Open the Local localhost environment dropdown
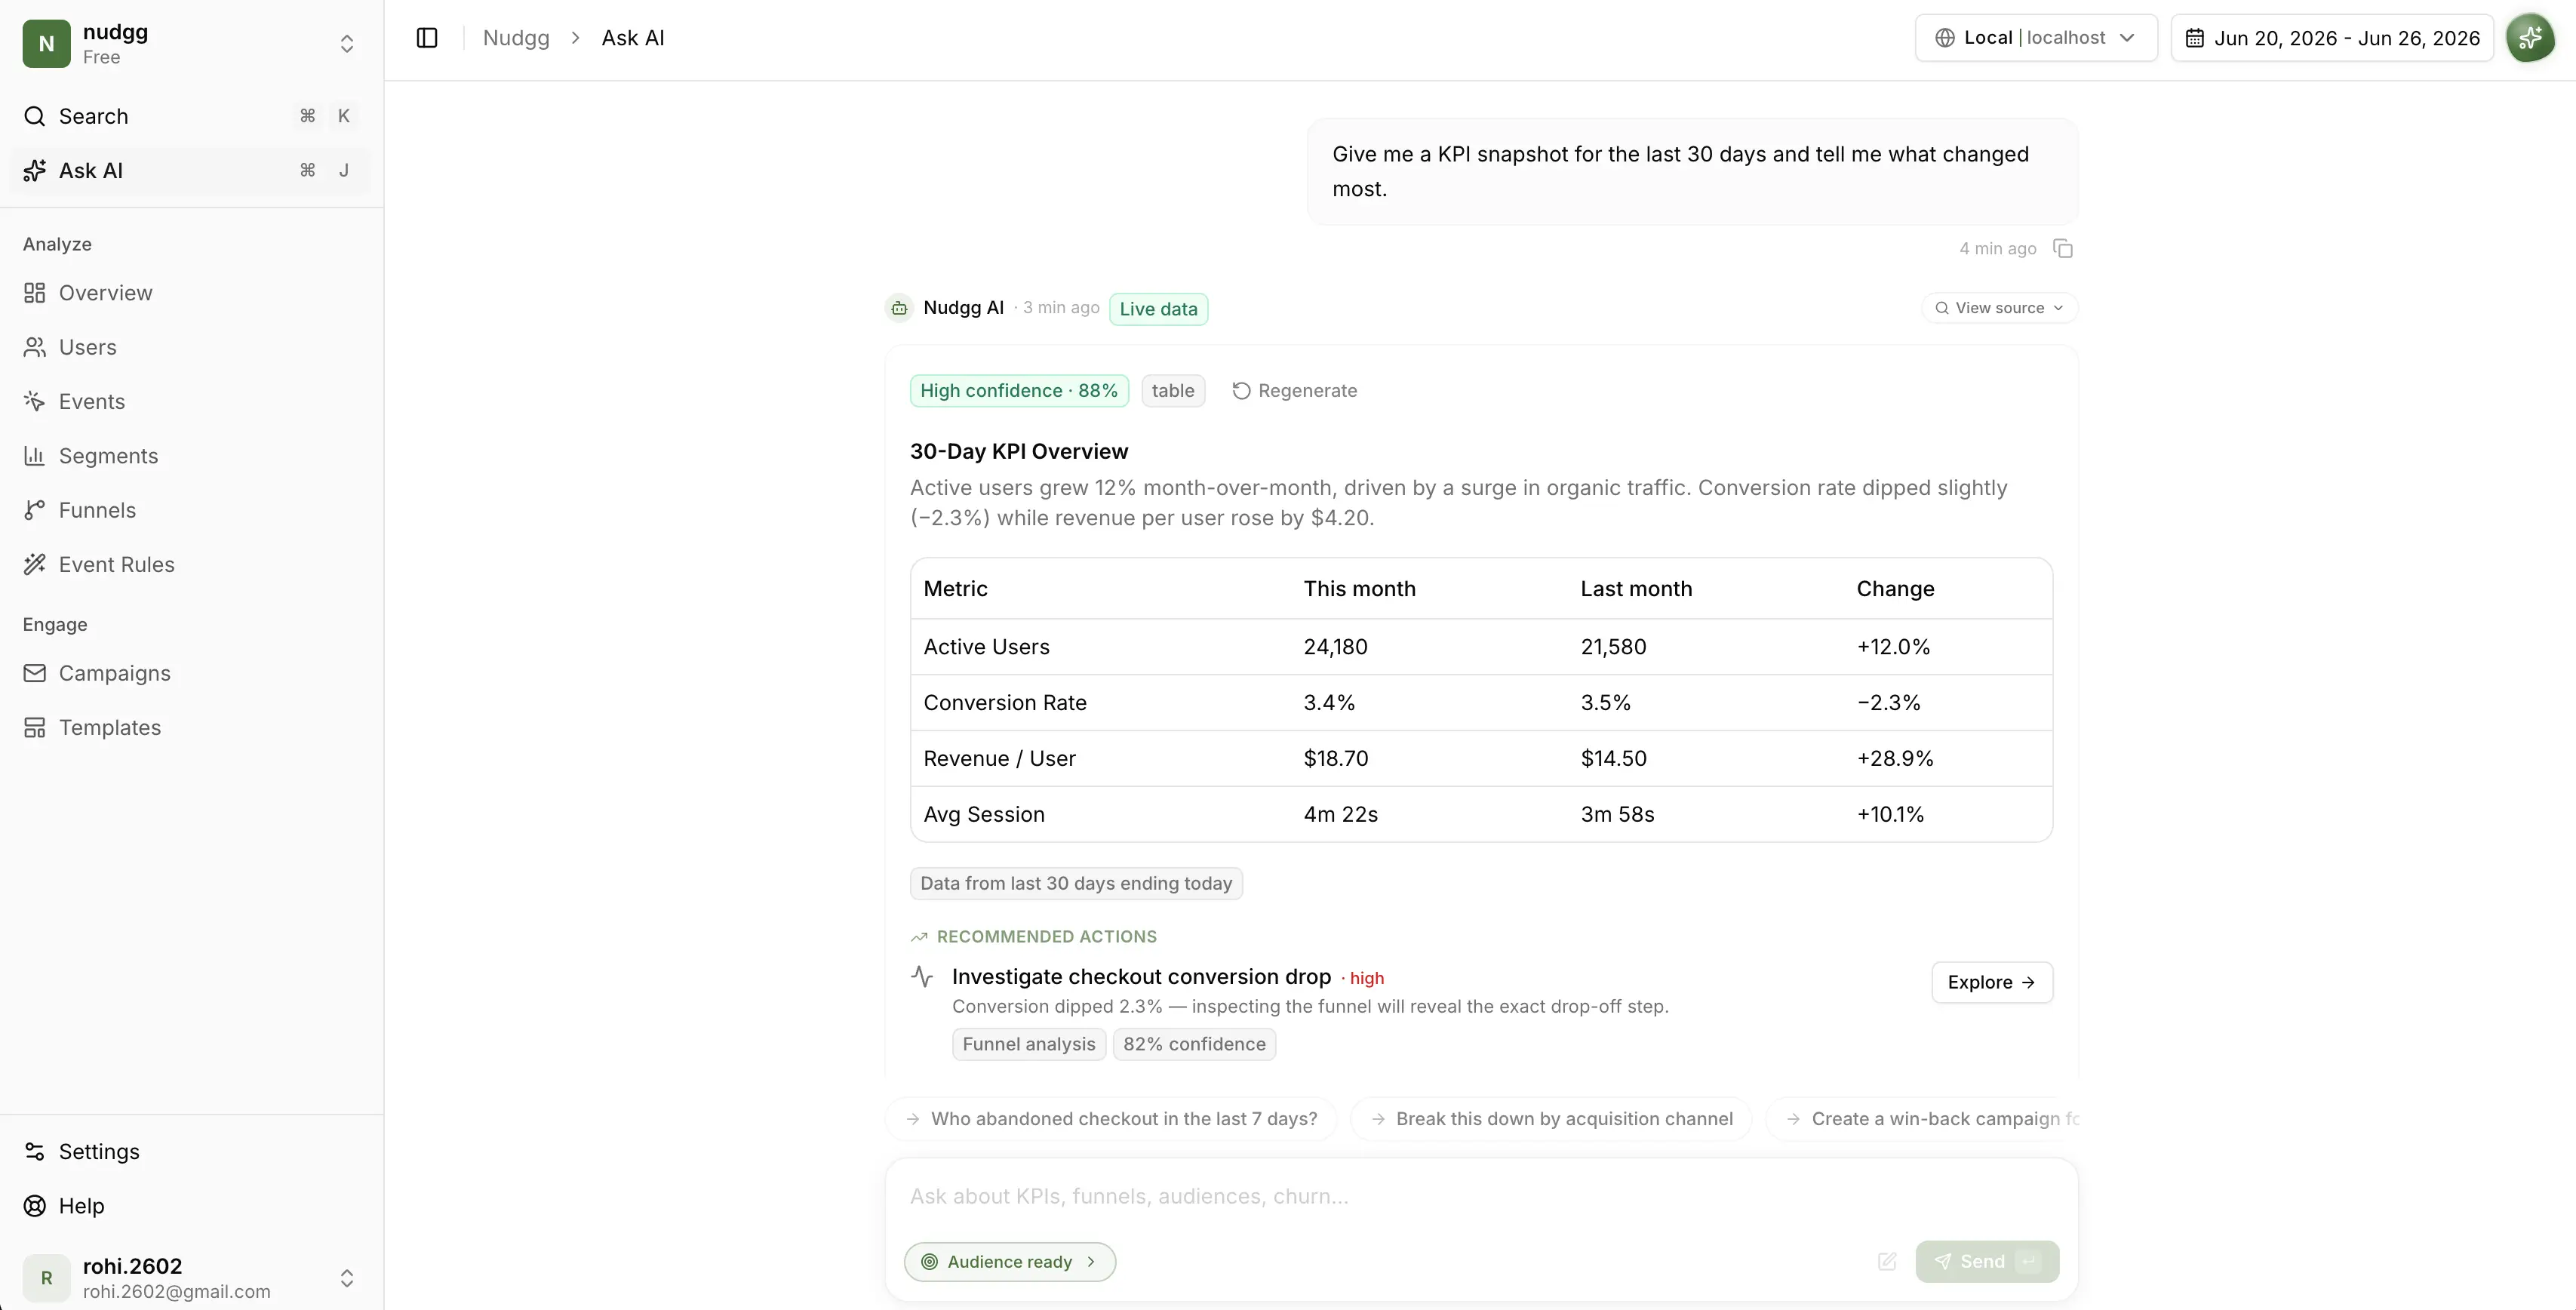Viewport: 2576px width, 1310px height. click(x=2036, y=38)
